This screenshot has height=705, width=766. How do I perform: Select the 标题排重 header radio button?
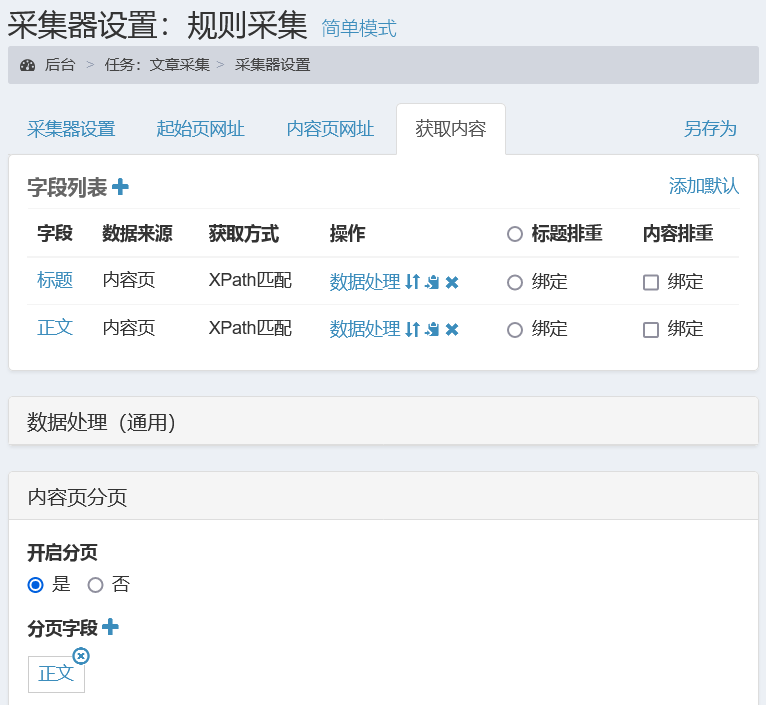click(514, 234)
